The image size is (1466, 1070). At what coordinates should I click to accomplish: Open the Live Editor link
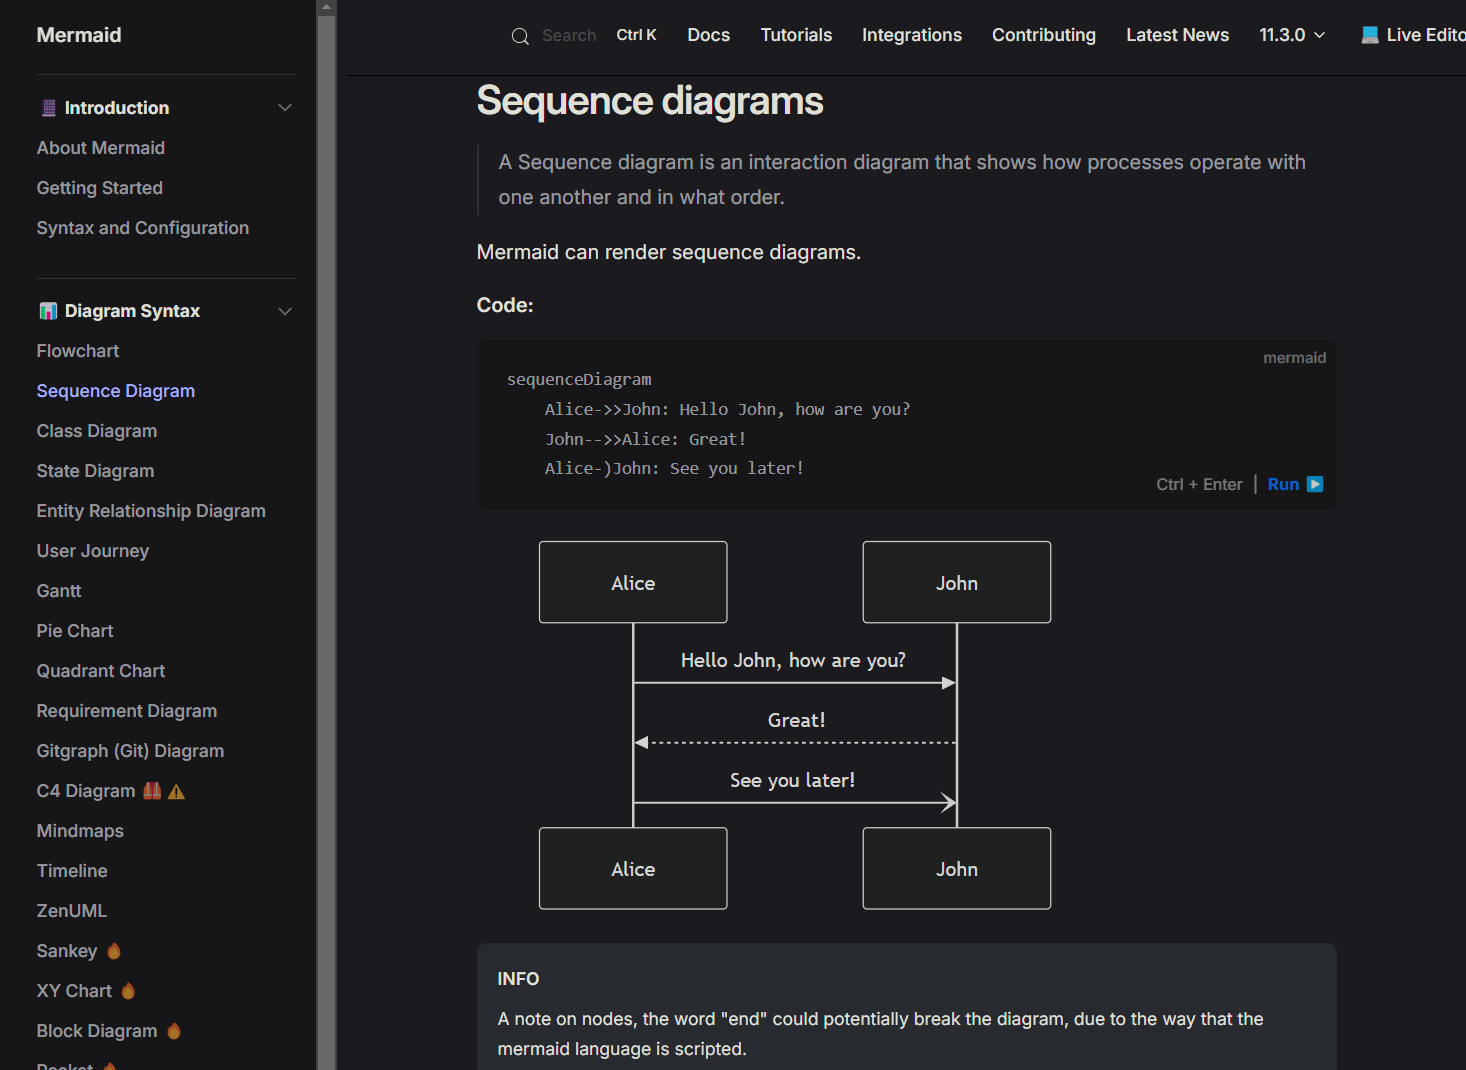(1413, 35)
